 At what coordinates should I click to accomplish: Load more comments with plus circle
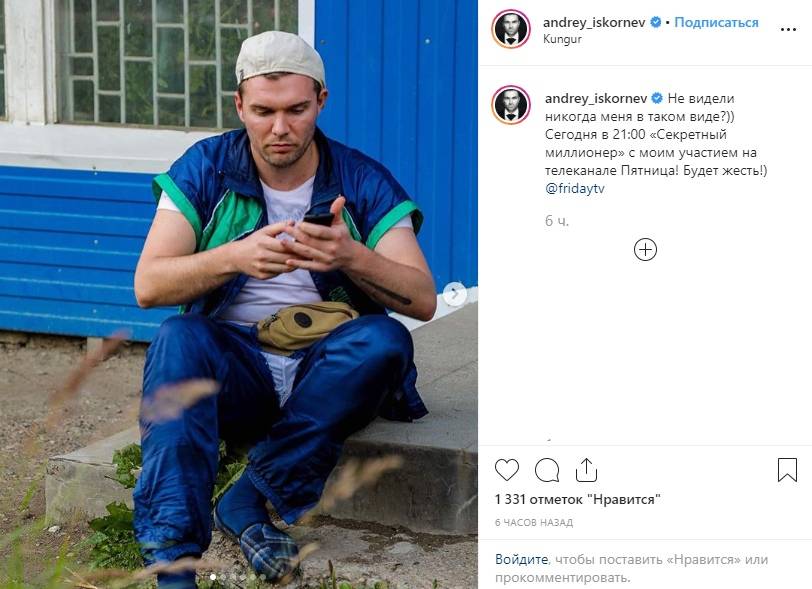pos(645,250)
